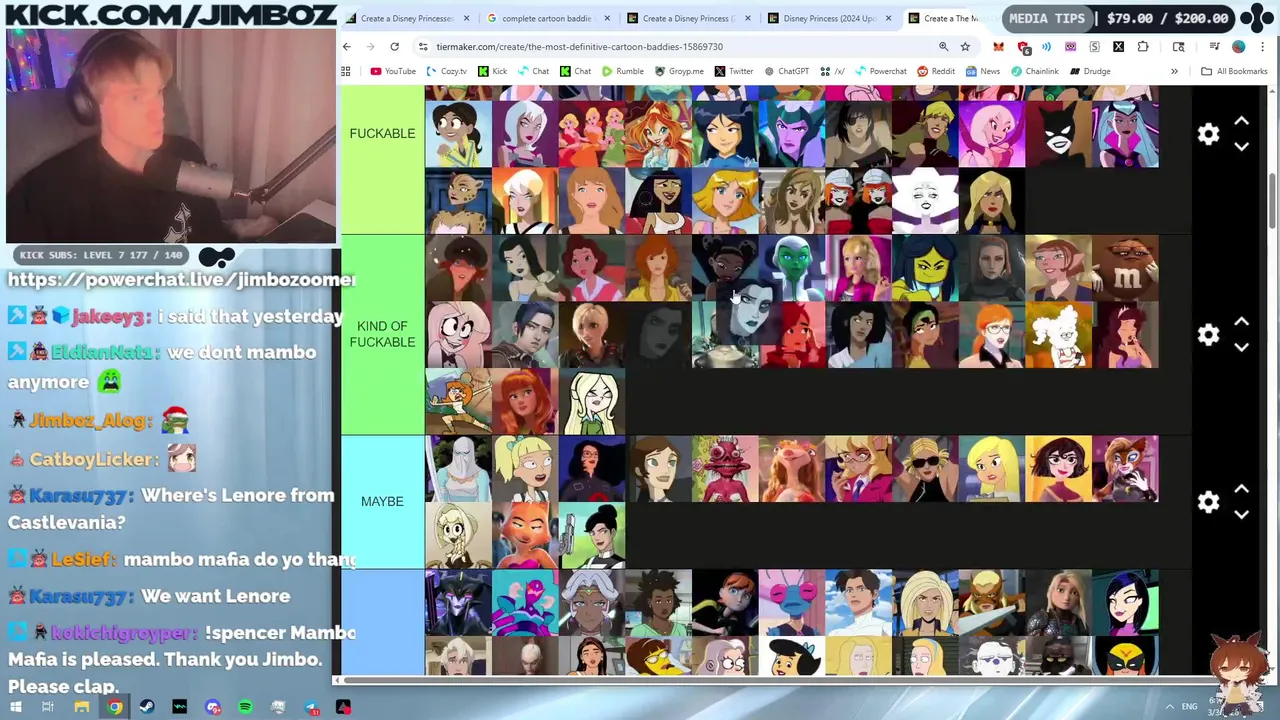
Task: Open the MetaMask fox extension
Action: click(x=998, y=47)
